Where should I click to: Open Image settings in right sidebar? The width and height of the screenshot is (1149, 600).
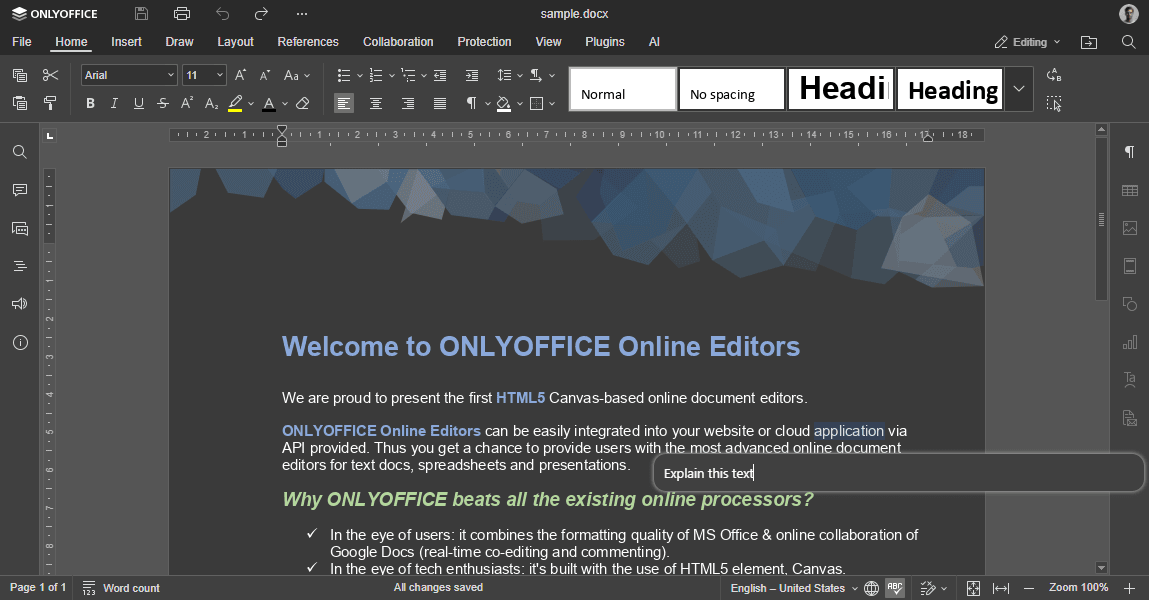click(x=1130, y=228)
